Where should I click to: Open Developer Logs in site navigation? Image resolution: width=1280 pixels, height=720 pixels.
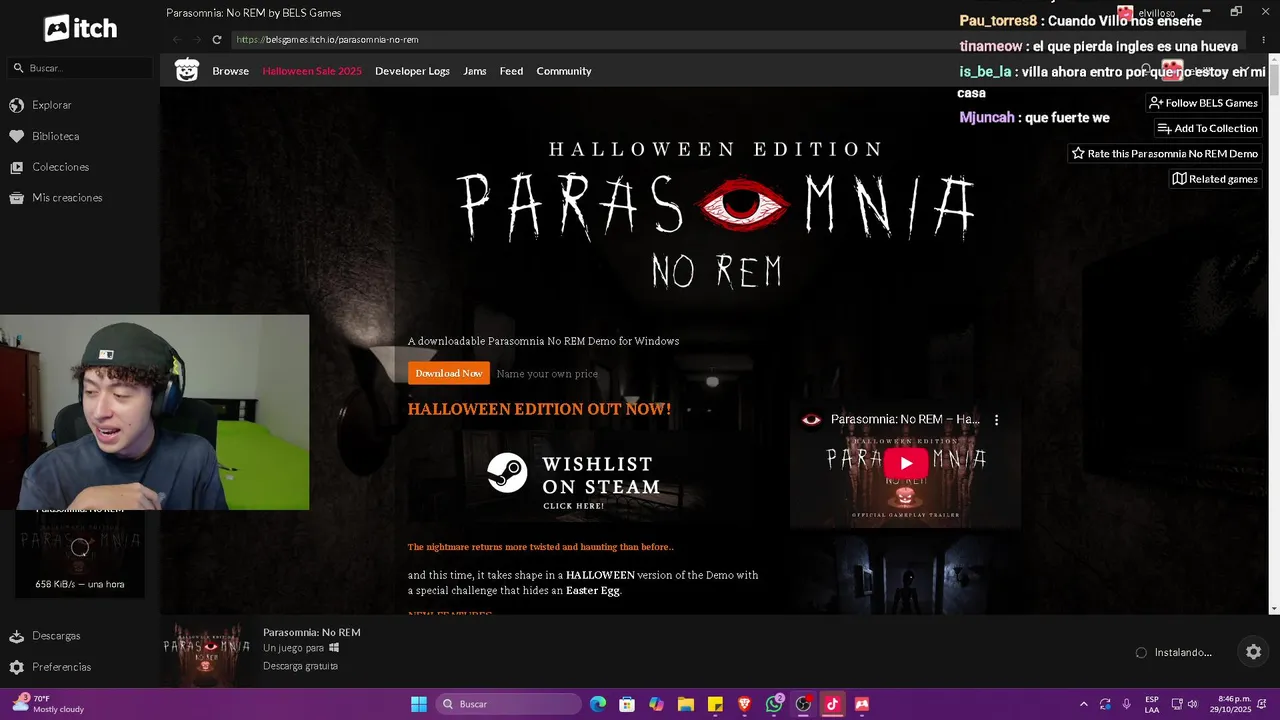(412, 71)
